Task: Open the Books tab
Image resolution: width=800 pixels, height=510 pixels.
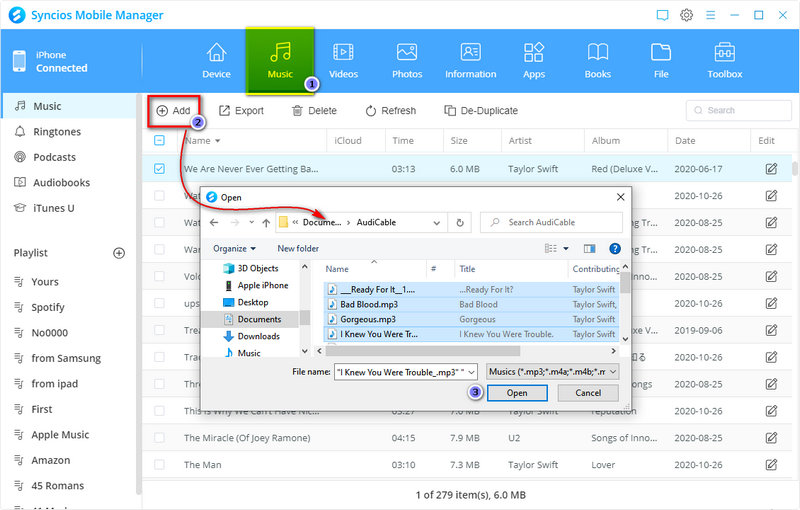Action: tap(597, 60)
